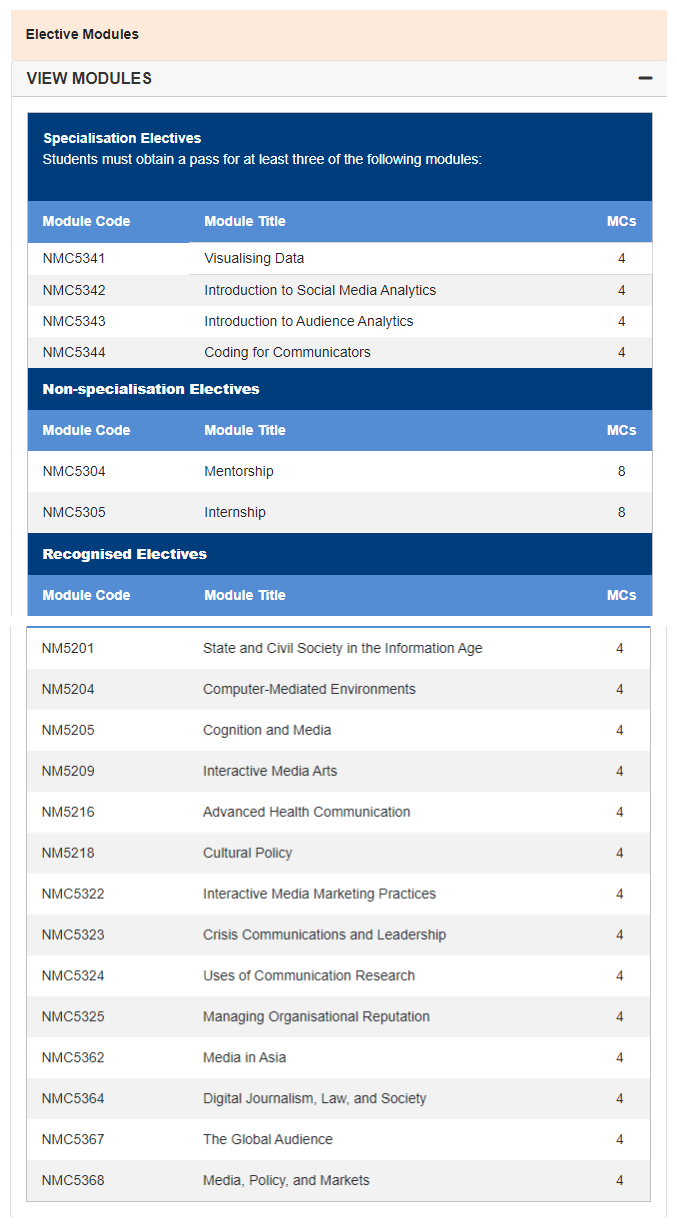The height and width of the screenshot is (1227, 677).
Task: Click the 4 MCs value for Cultural Policy
Action: tap(619, 853)
